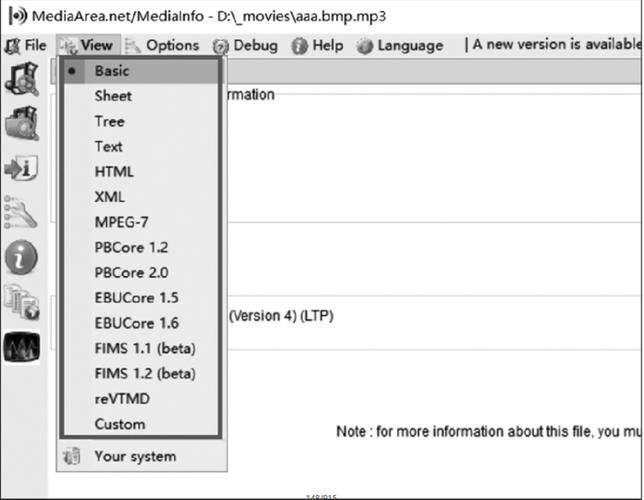Choose PBCore 2.0 view
This screenshot has height=500, width=644.
pos(141,273)
